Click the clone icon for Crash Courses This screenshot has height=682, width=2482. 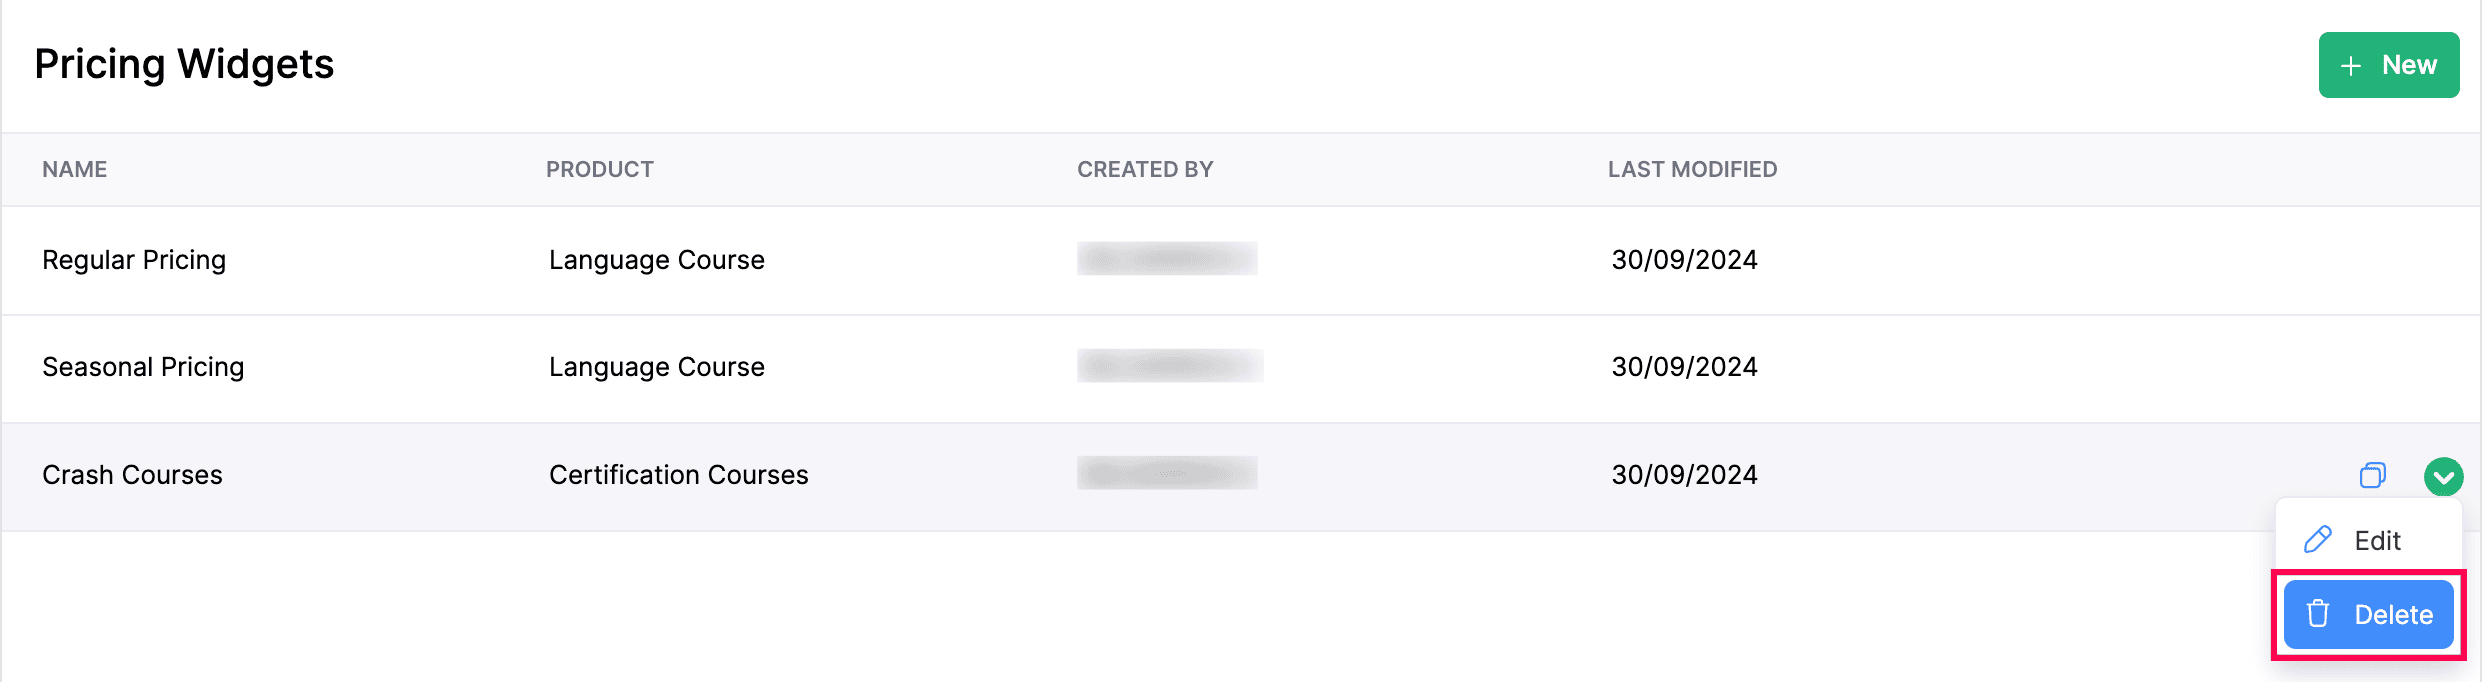click(x=2372, y=475)
